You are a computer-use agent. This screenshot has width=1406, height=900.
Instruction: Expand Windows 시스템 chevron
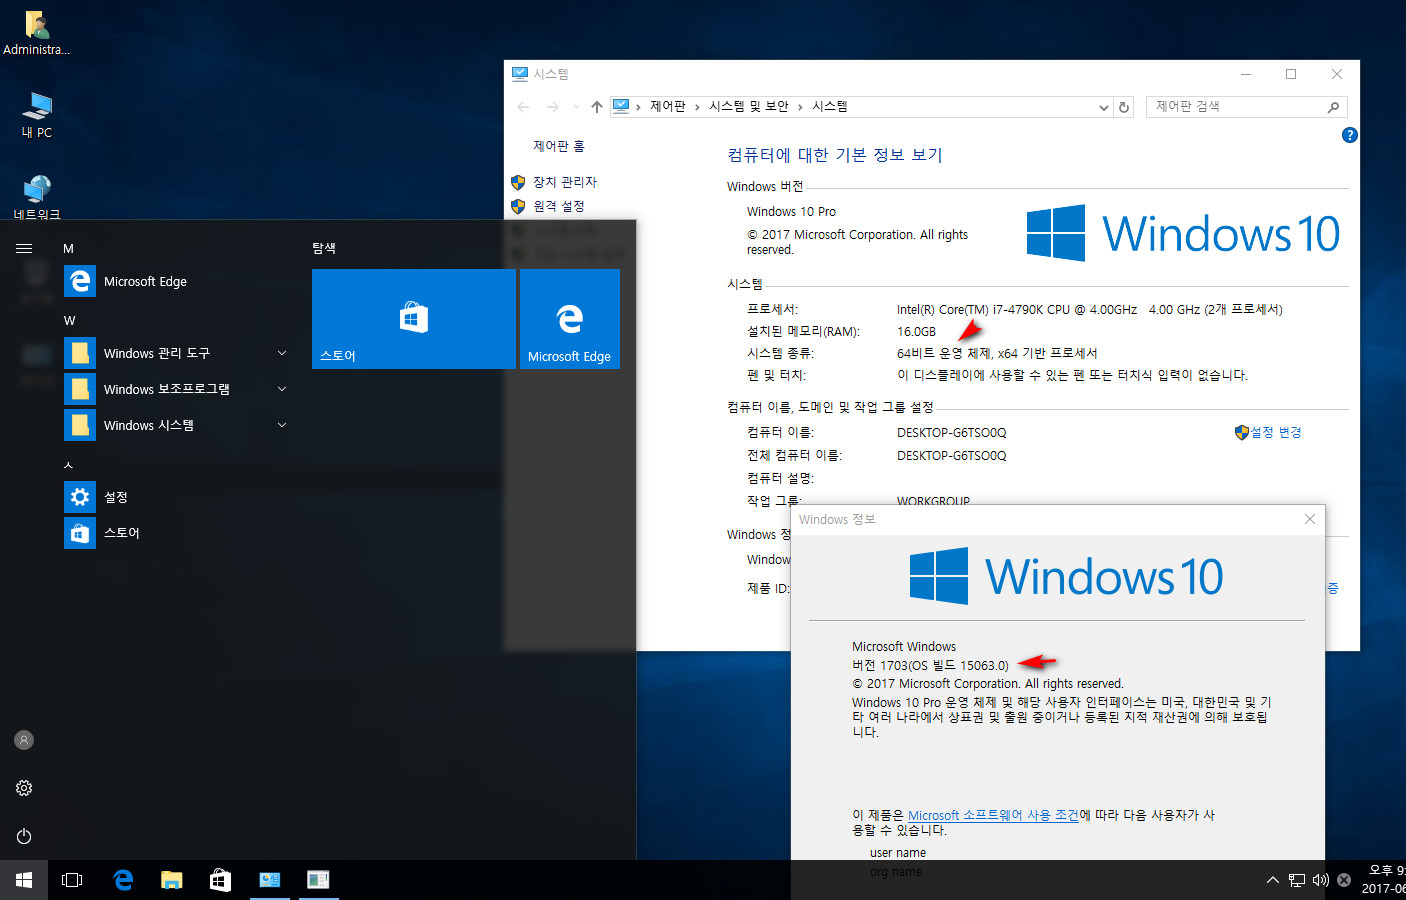[282, 425]
